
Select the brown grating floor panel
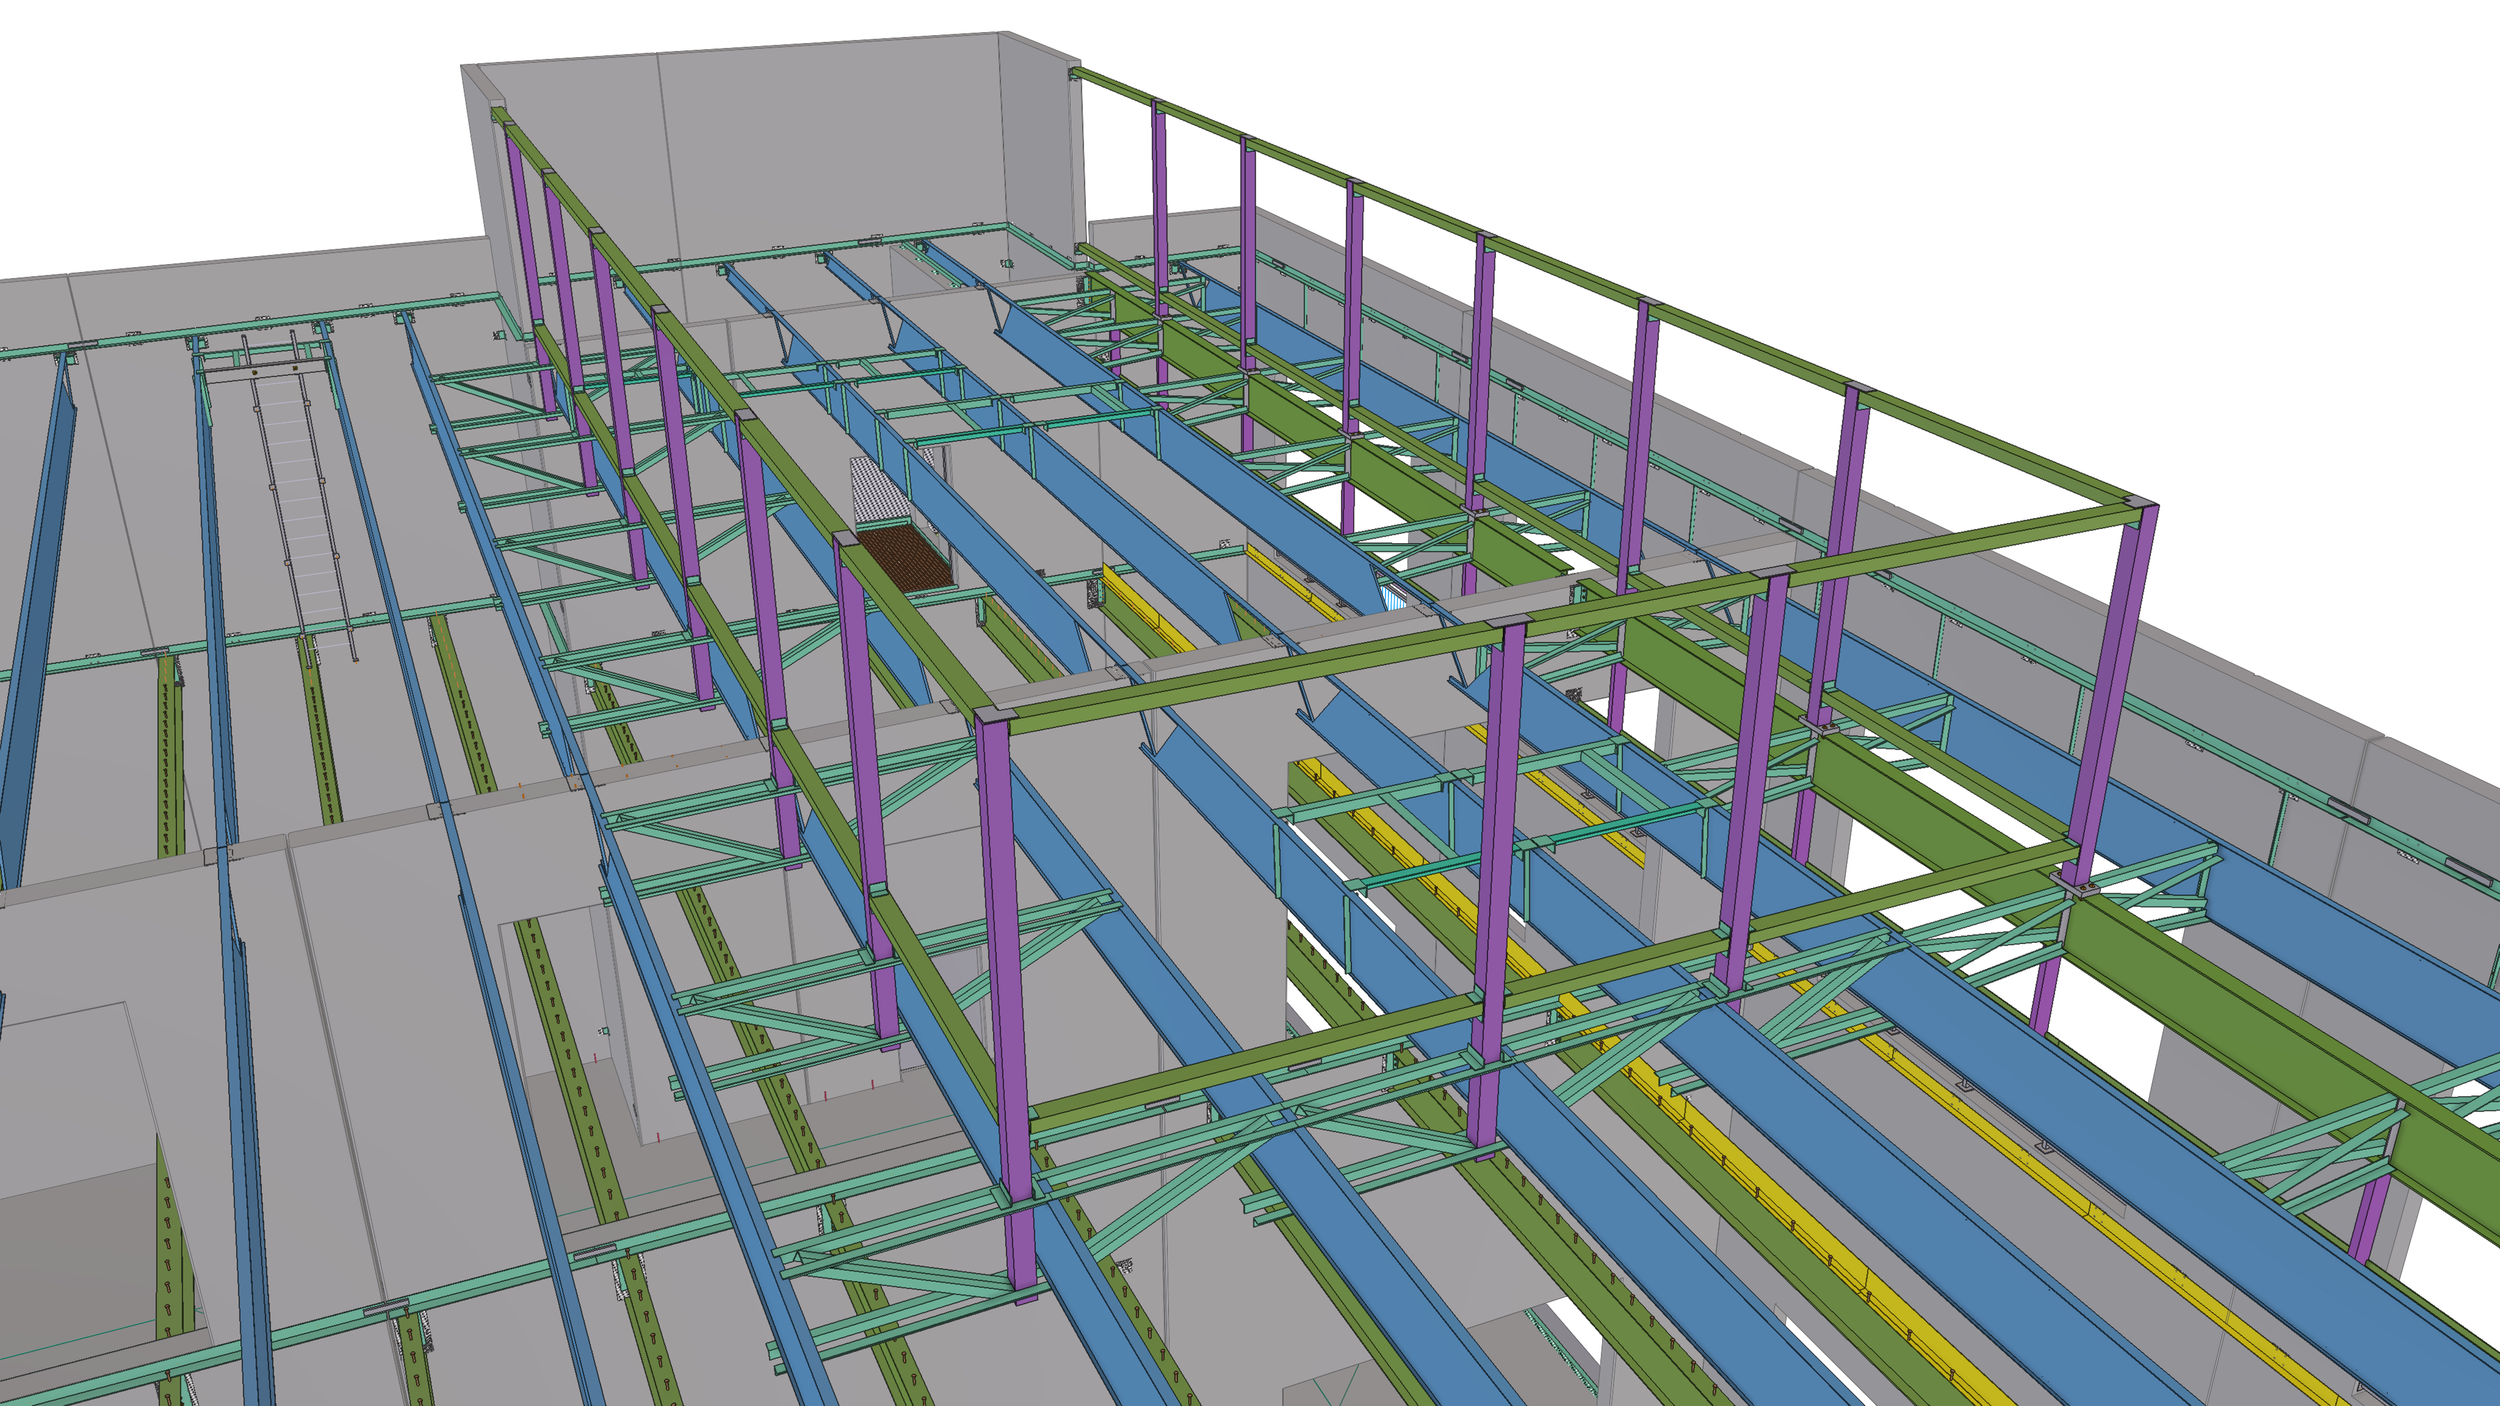coord(905,559)
